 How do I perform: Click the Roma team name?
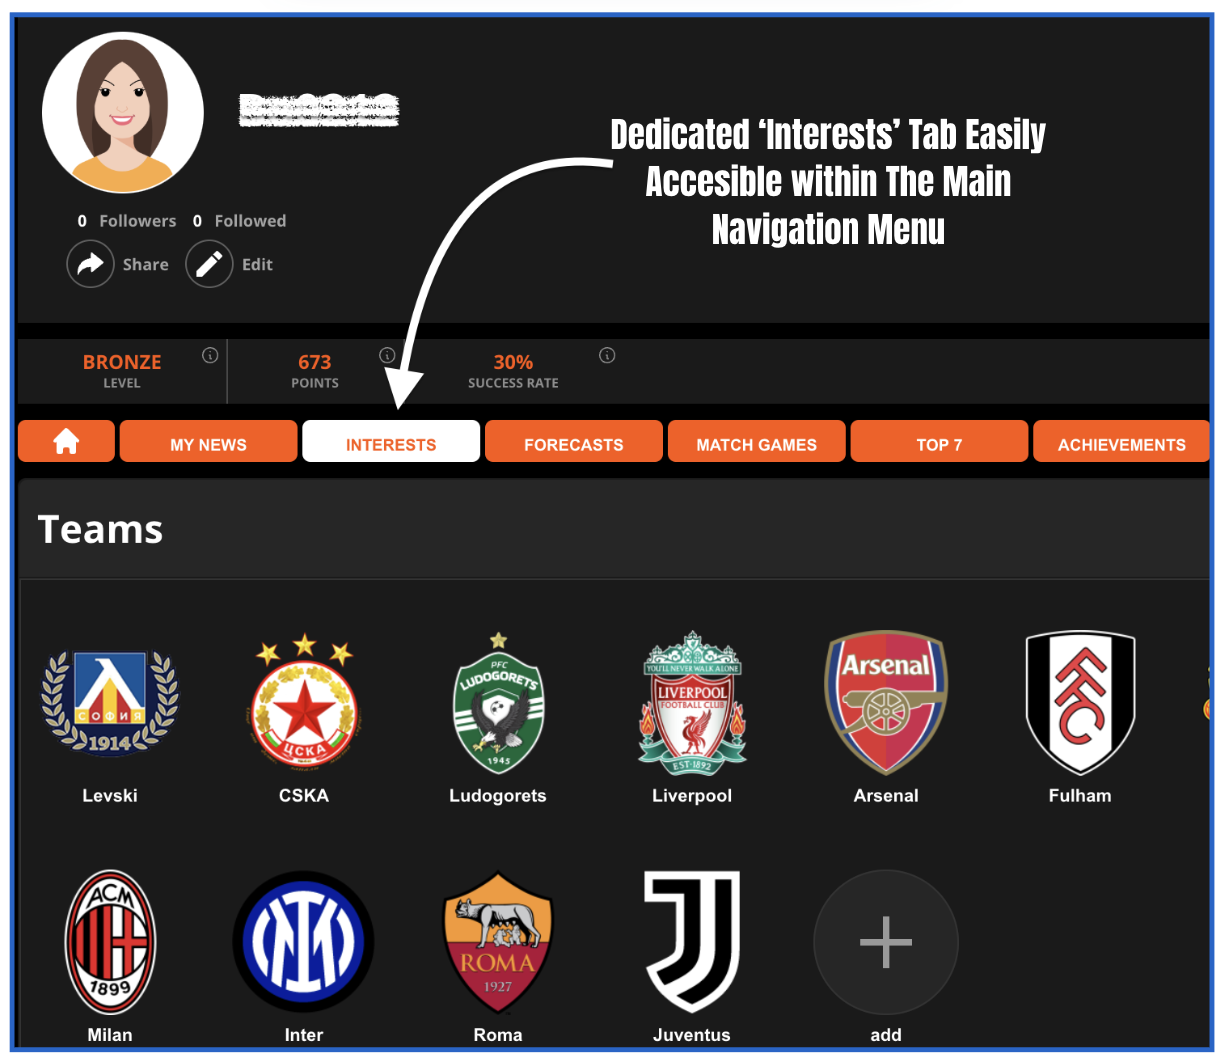pyautogui.click(x=498, y=1035)
